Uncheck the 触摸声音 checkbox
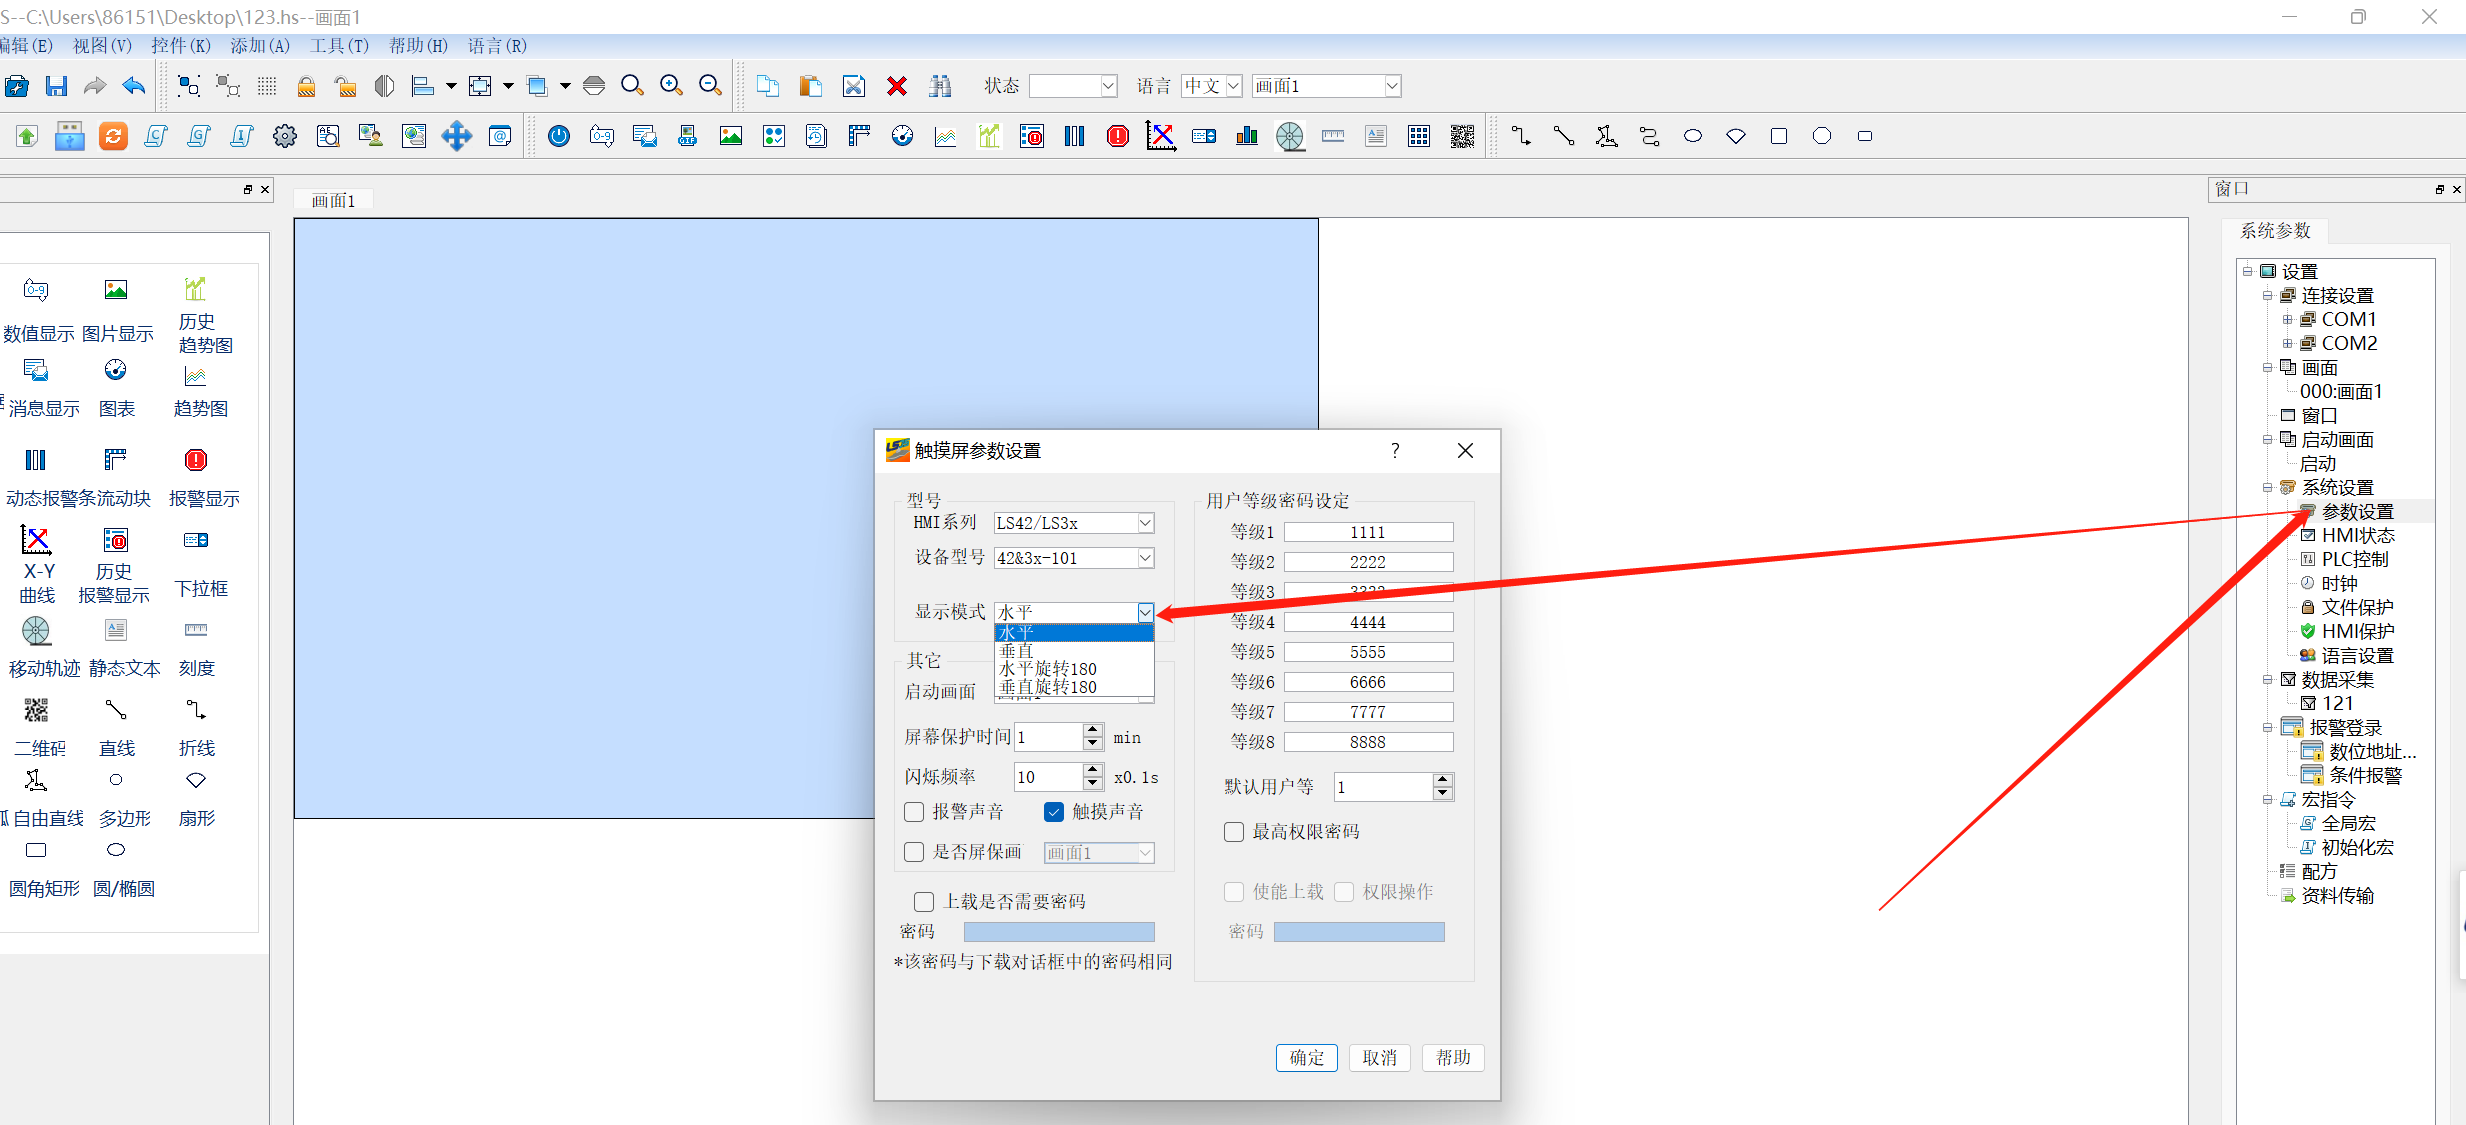The height and width of the screenshot is (1125, 2466). click(x=1054, y=812)
